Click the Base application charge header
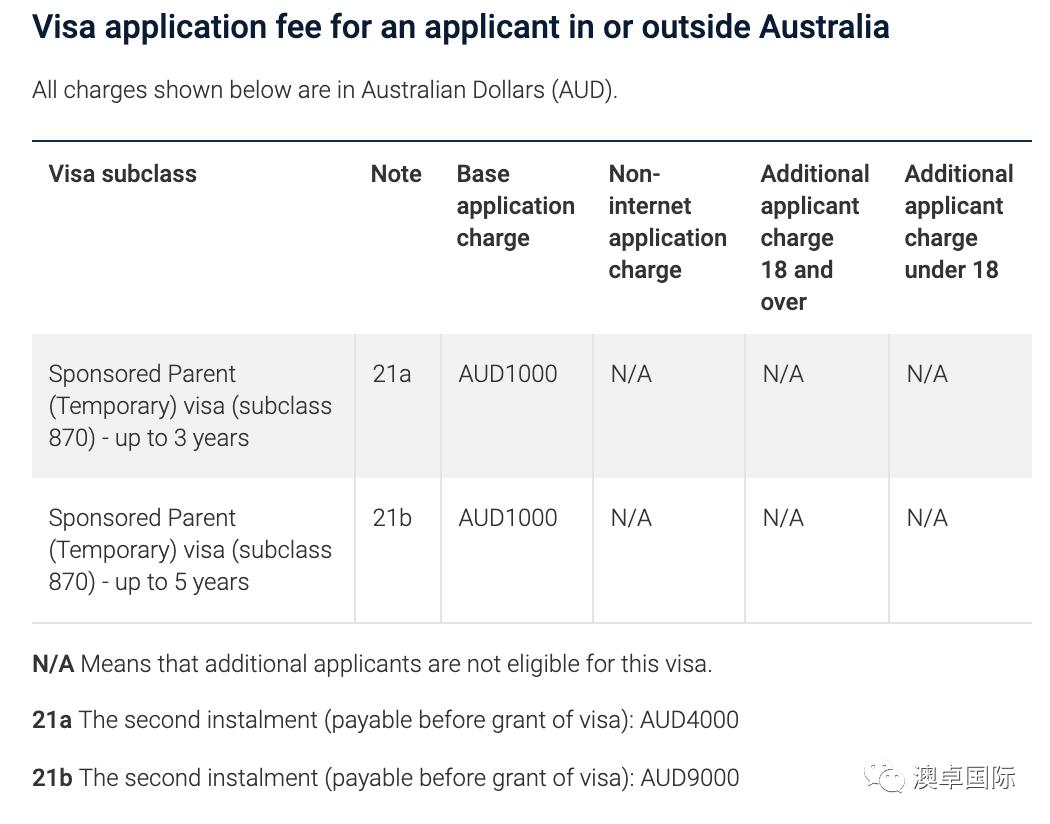The image size is (1050, 824). pyautogui.click(x=515, y=206)
